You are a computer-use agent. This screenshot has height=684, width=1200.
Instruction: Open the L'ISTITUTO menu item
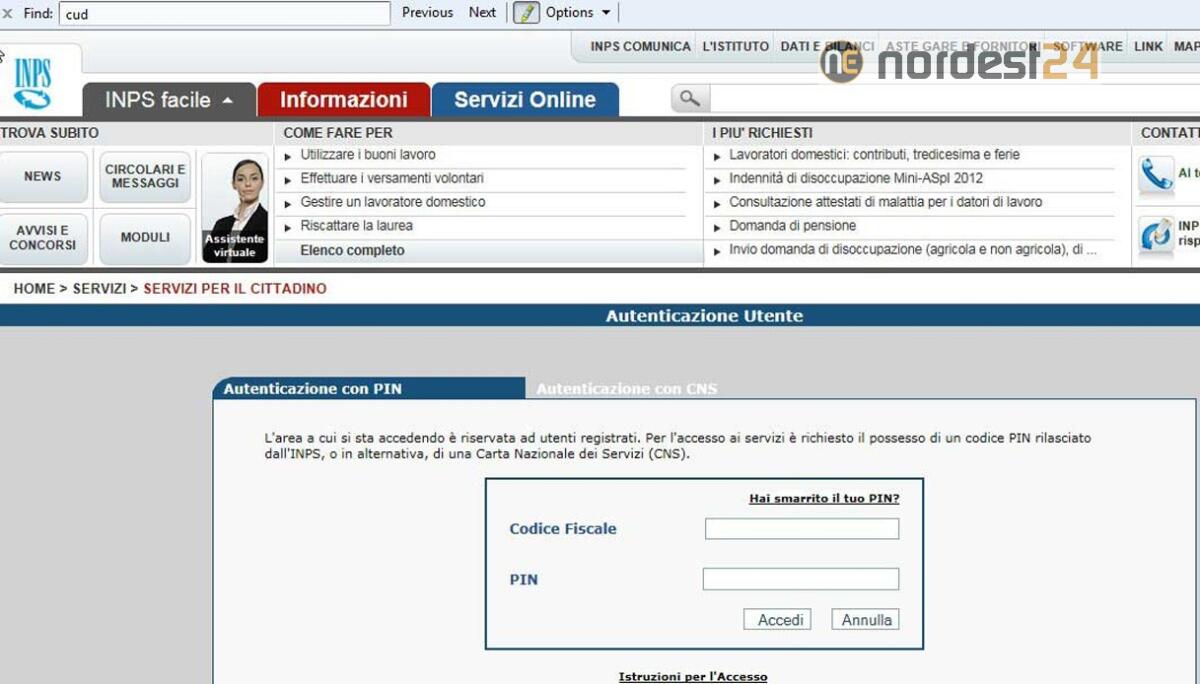(734, 46)
